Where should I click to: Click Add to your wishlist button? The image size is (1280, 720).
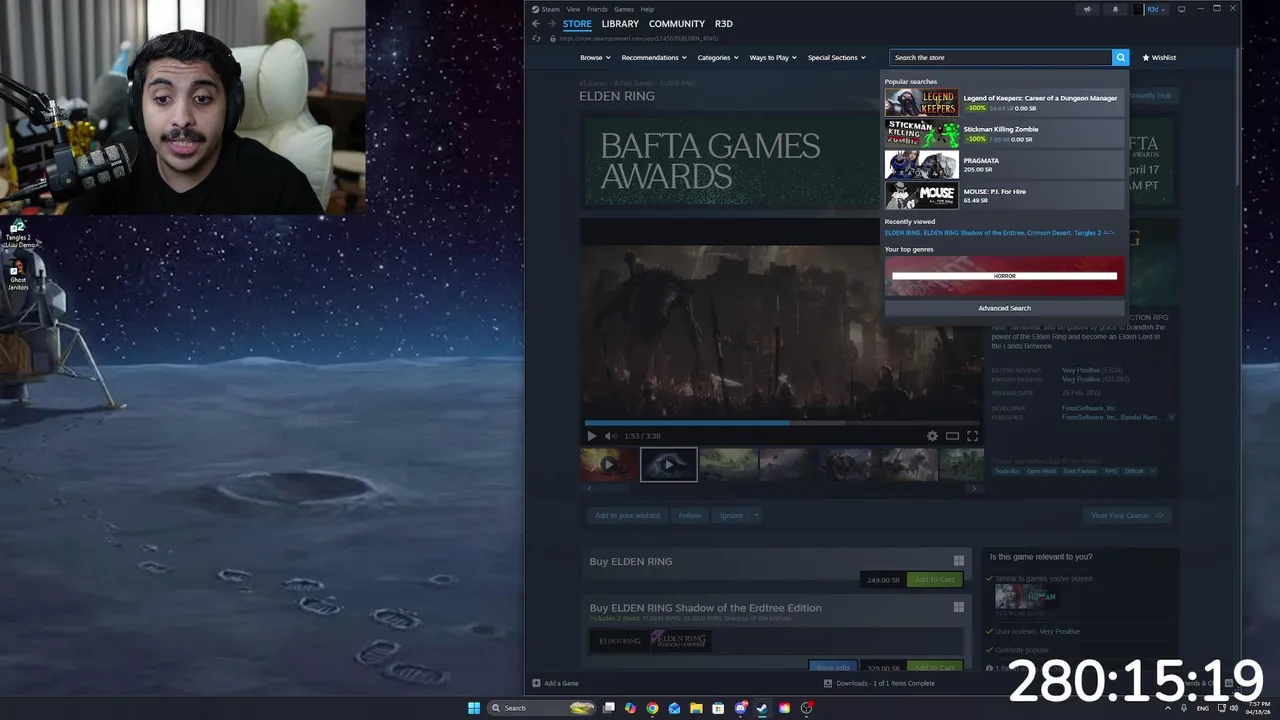pos(627,515)
